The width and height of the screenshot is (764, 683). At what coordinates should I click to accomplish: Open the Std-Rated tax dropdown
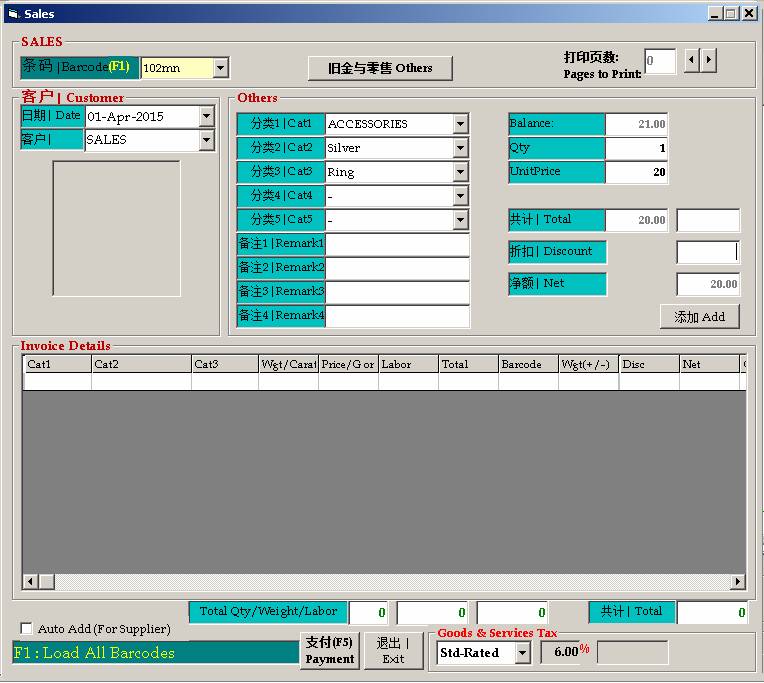pos(522,653)
